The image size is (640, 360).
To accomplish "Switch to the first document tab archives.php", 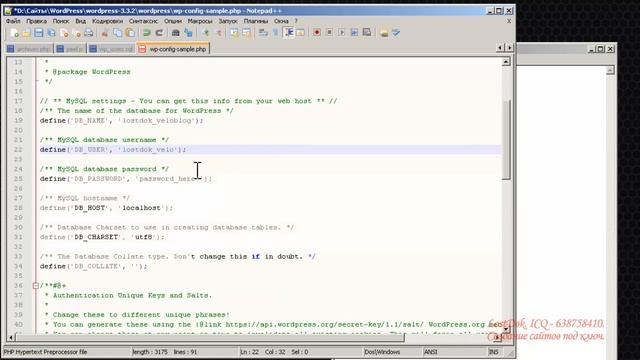I will point(29,49).
